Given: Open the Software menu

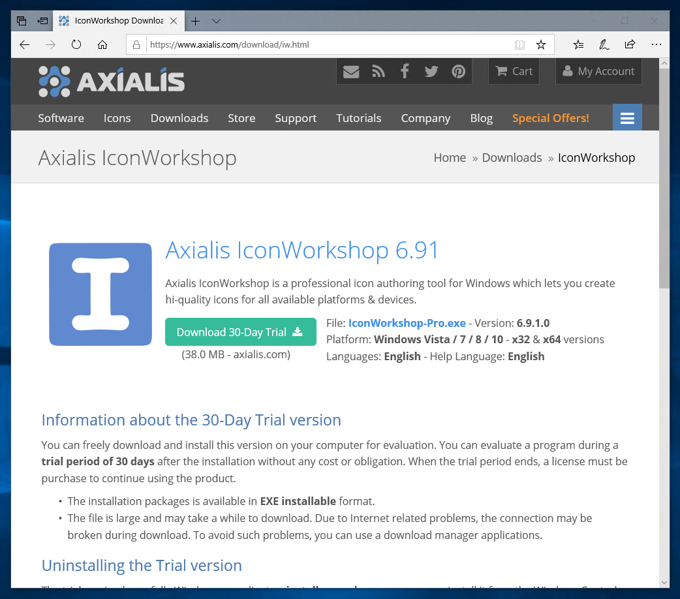Looking at the screenshot, I should coord(61,118).
